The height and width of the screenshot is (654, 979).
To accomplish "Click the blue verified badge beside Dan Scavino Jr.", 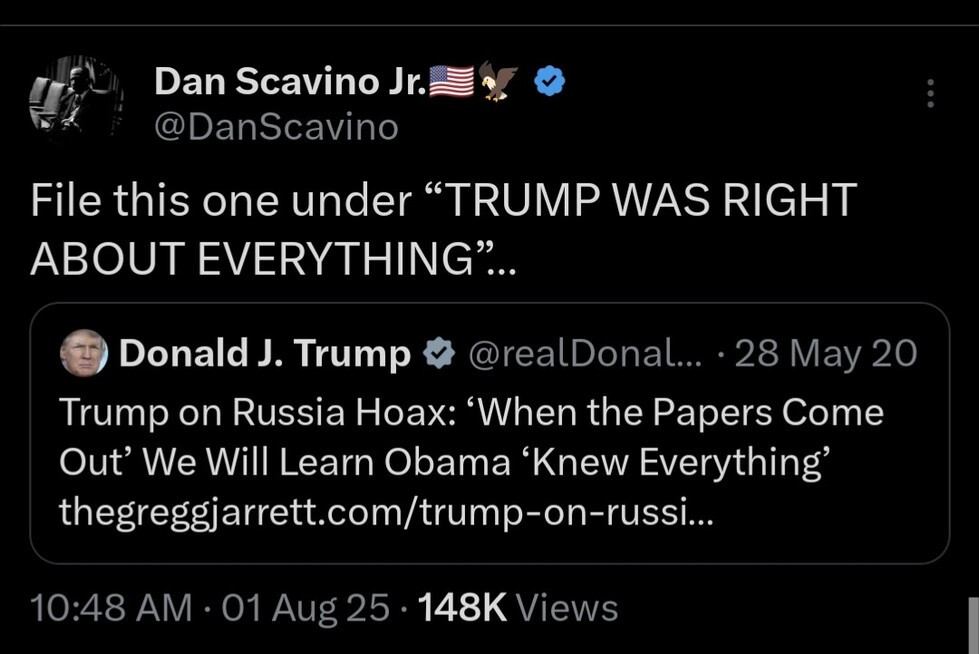I will pyautogui.click(x=549, y=80).
